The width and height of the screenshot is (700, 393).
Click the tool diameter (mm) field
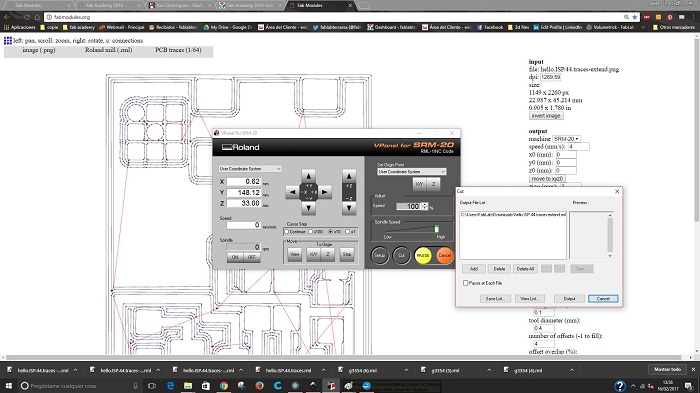(544, 328)
